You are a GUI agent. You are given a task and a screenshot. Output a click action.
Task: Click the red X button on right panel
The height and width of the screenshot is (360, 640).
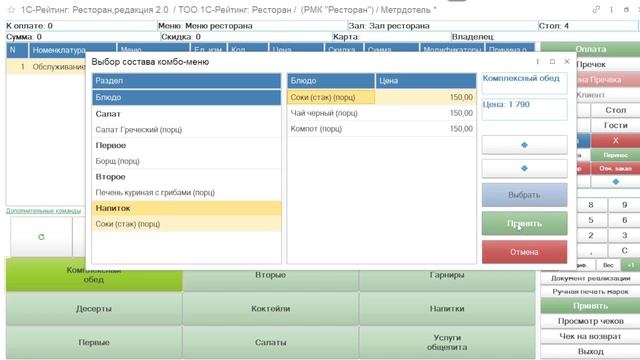[616, 140]
